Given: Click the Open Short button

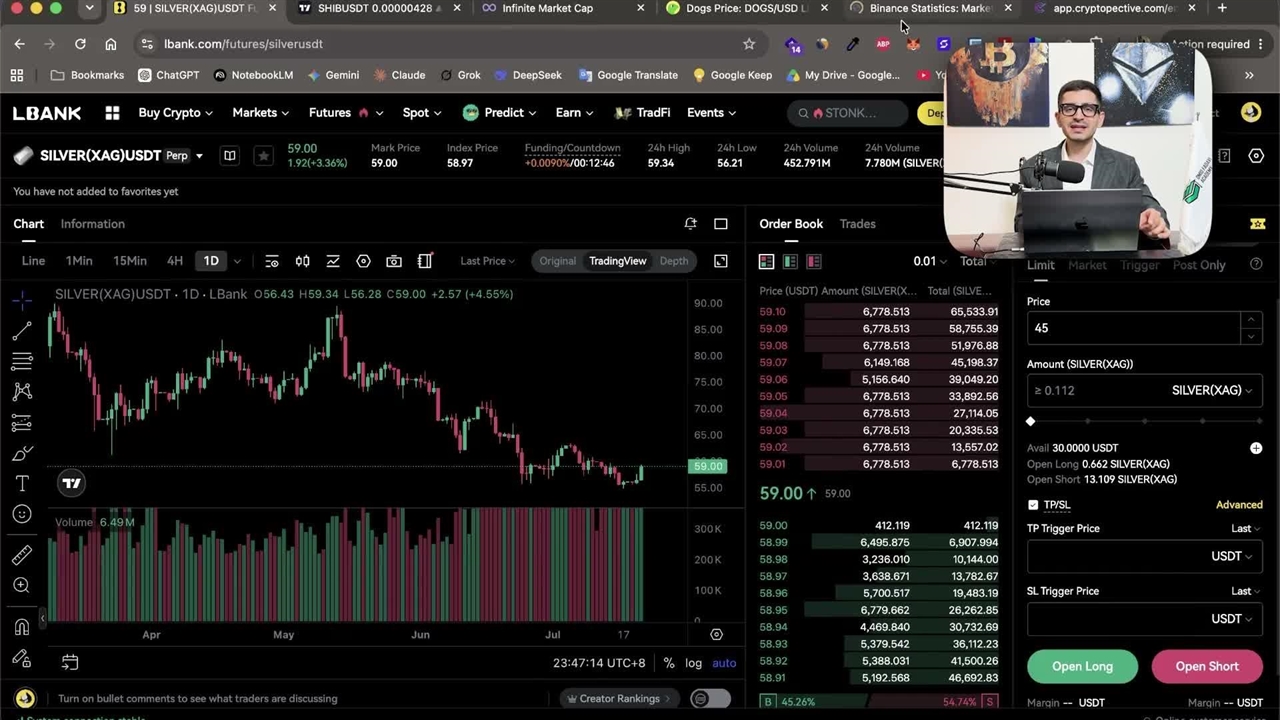Looking at the screenshot, I should (1207, 666).
